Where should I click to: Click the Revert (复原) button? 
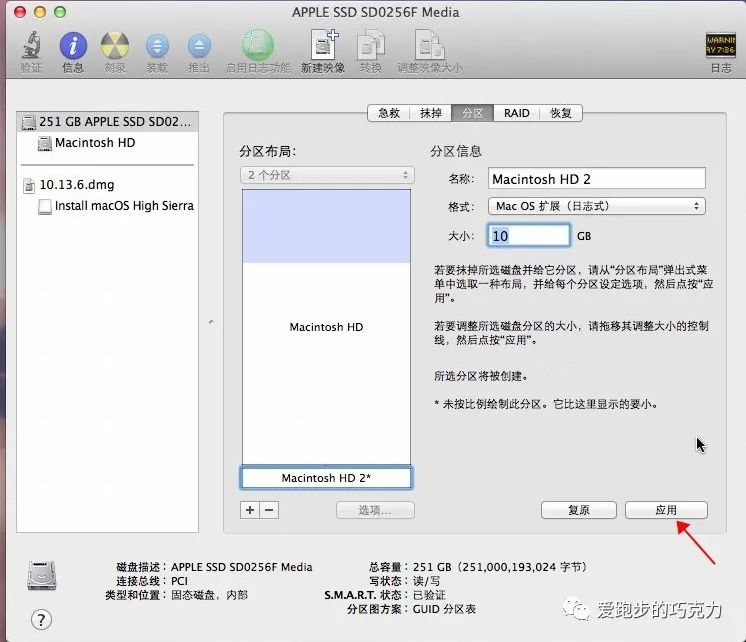[x=579, y=510]
